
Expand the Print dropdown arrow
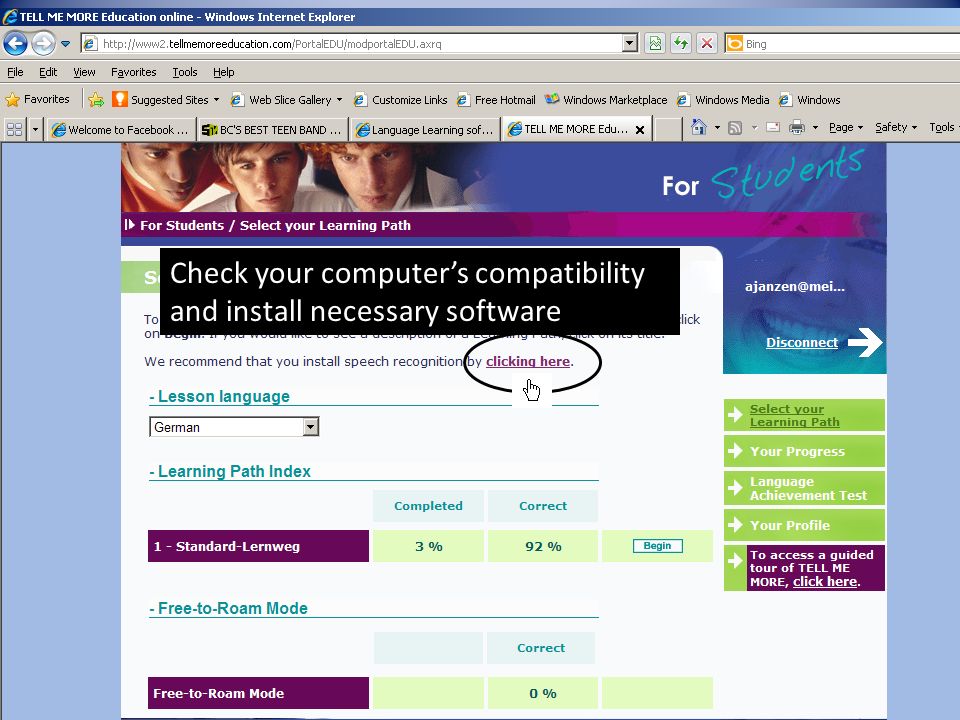(815, 127)
